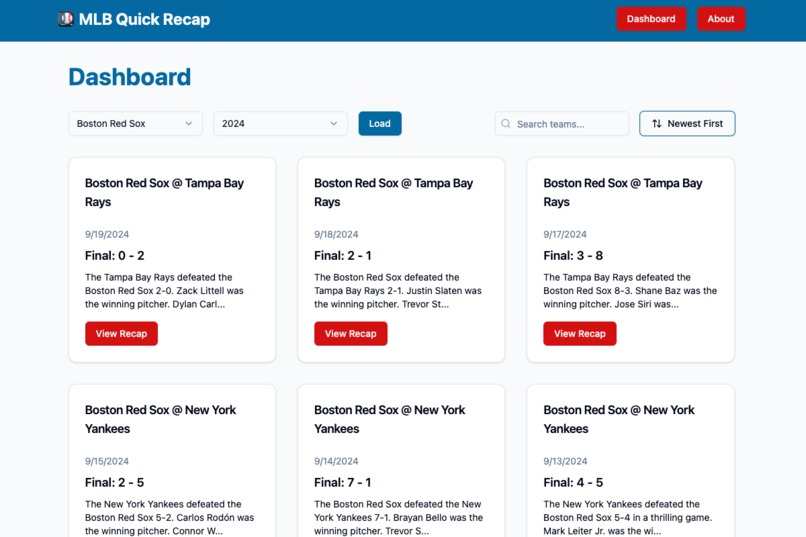The width and height of the screenshot is (806, 537).
Task: Click the 9/13 card title Boston Red Sox @ New York Yankees
Action: [x=619, y=419]
